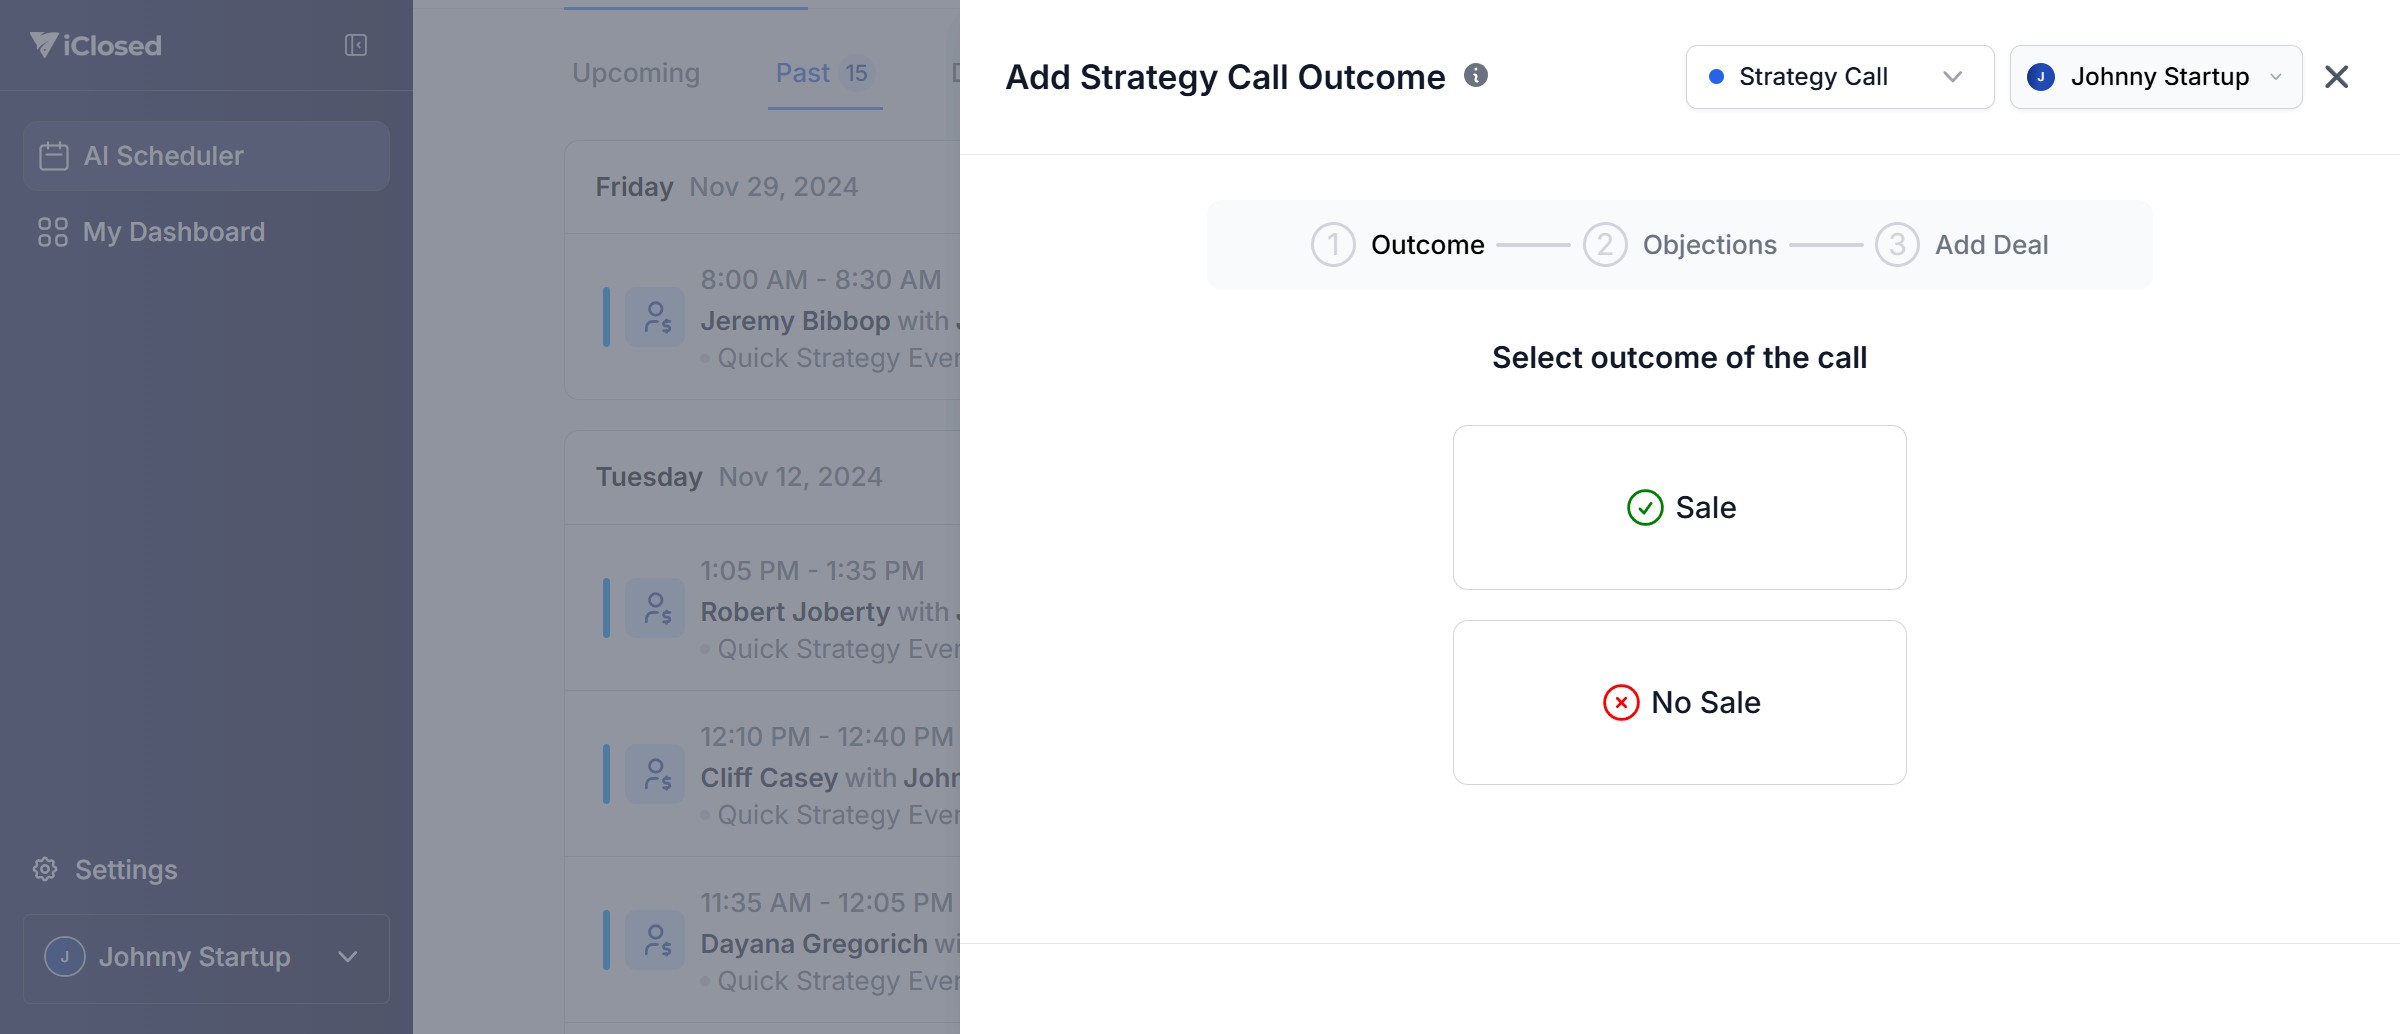Click the My Dashboard grid icon
Image resolution: width=2400 pixels, height=1034 pixels.
pyautogui.click(x=53, y=232)
